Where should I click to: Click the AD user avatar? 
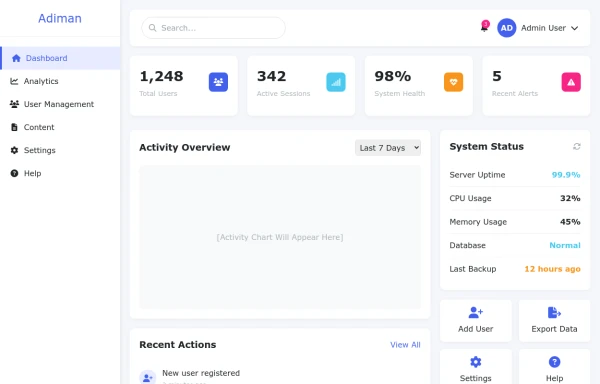pos(507,28)
